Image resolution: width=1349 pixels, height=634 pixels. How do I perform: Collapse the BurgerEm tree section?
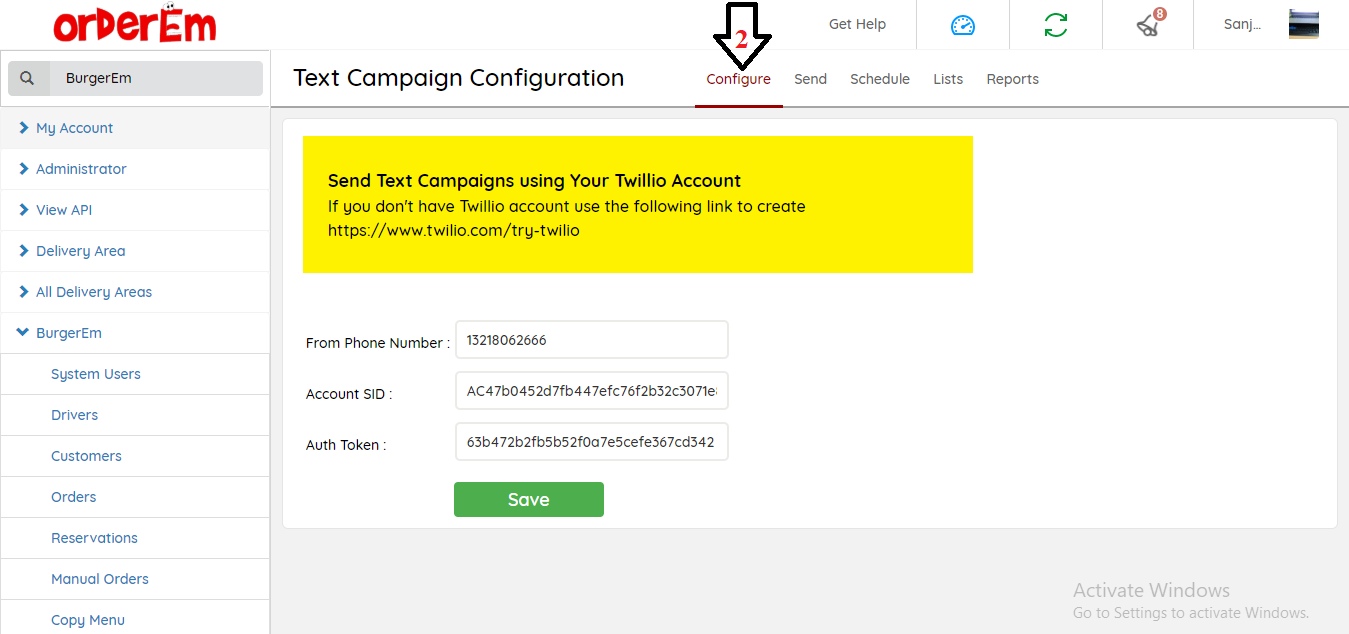(68, 333)
